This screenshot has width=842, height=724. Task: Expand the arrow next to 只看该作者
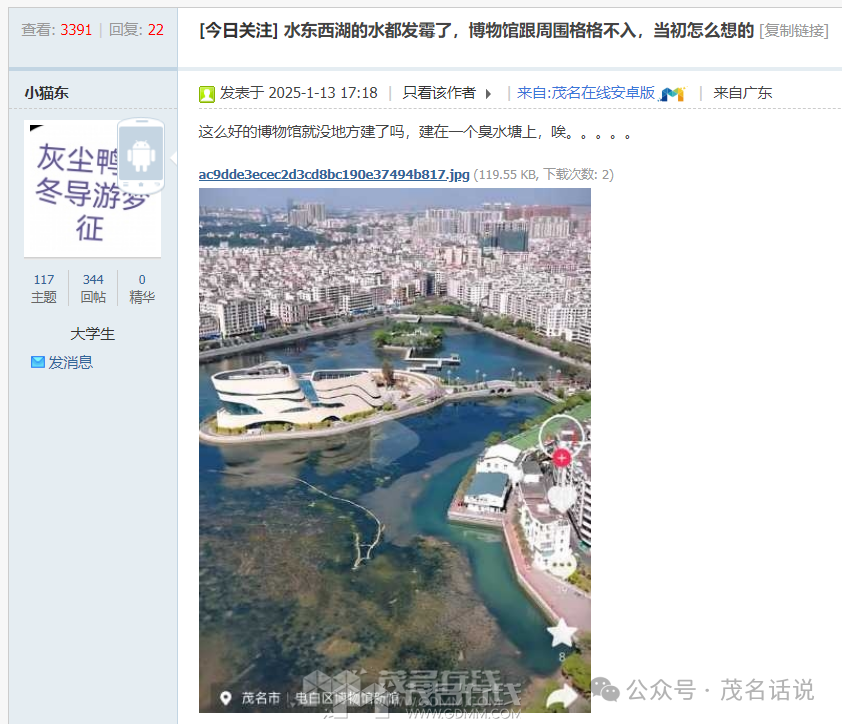(x=489, y=94)
